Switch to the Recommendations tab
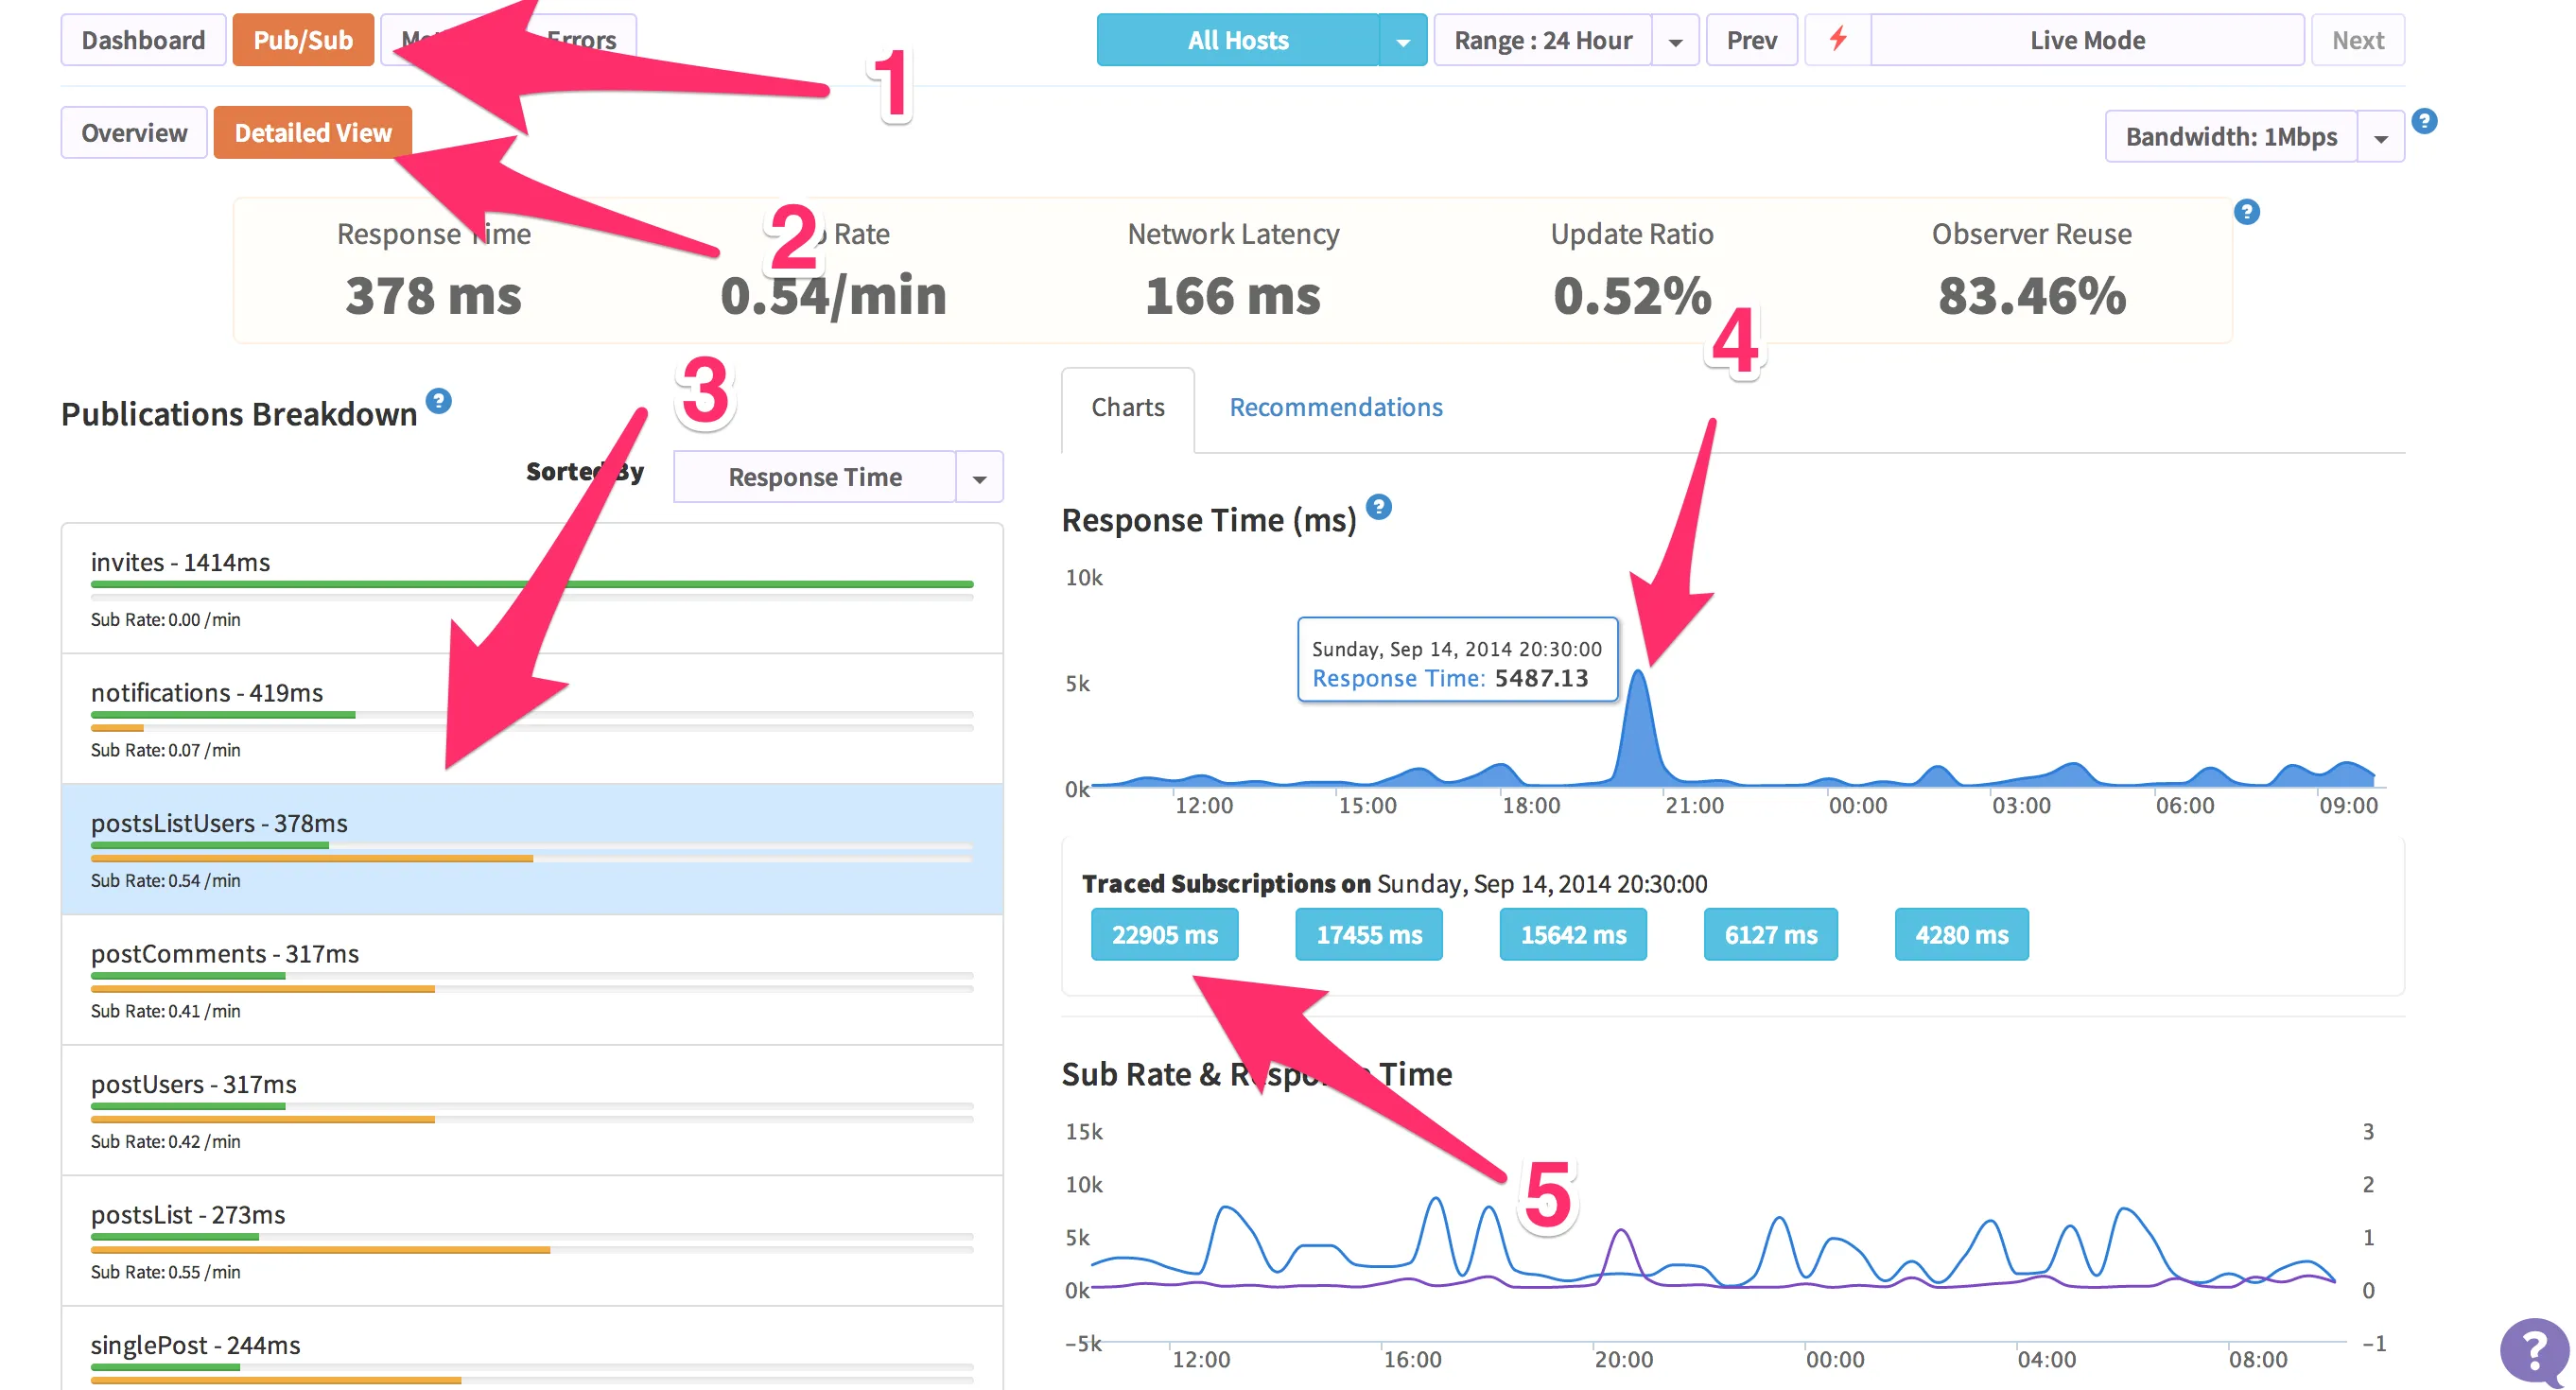 tap(1335, 407)
